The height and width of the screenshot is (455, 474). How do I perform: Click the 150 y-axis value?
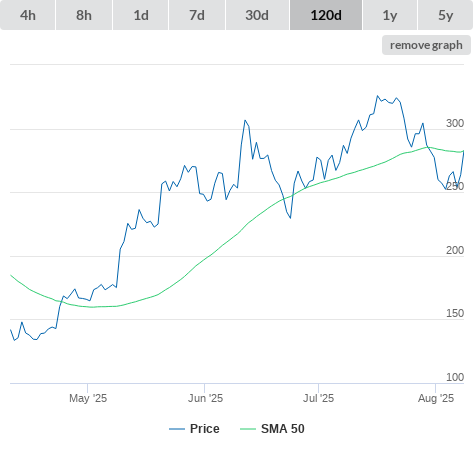455,313
